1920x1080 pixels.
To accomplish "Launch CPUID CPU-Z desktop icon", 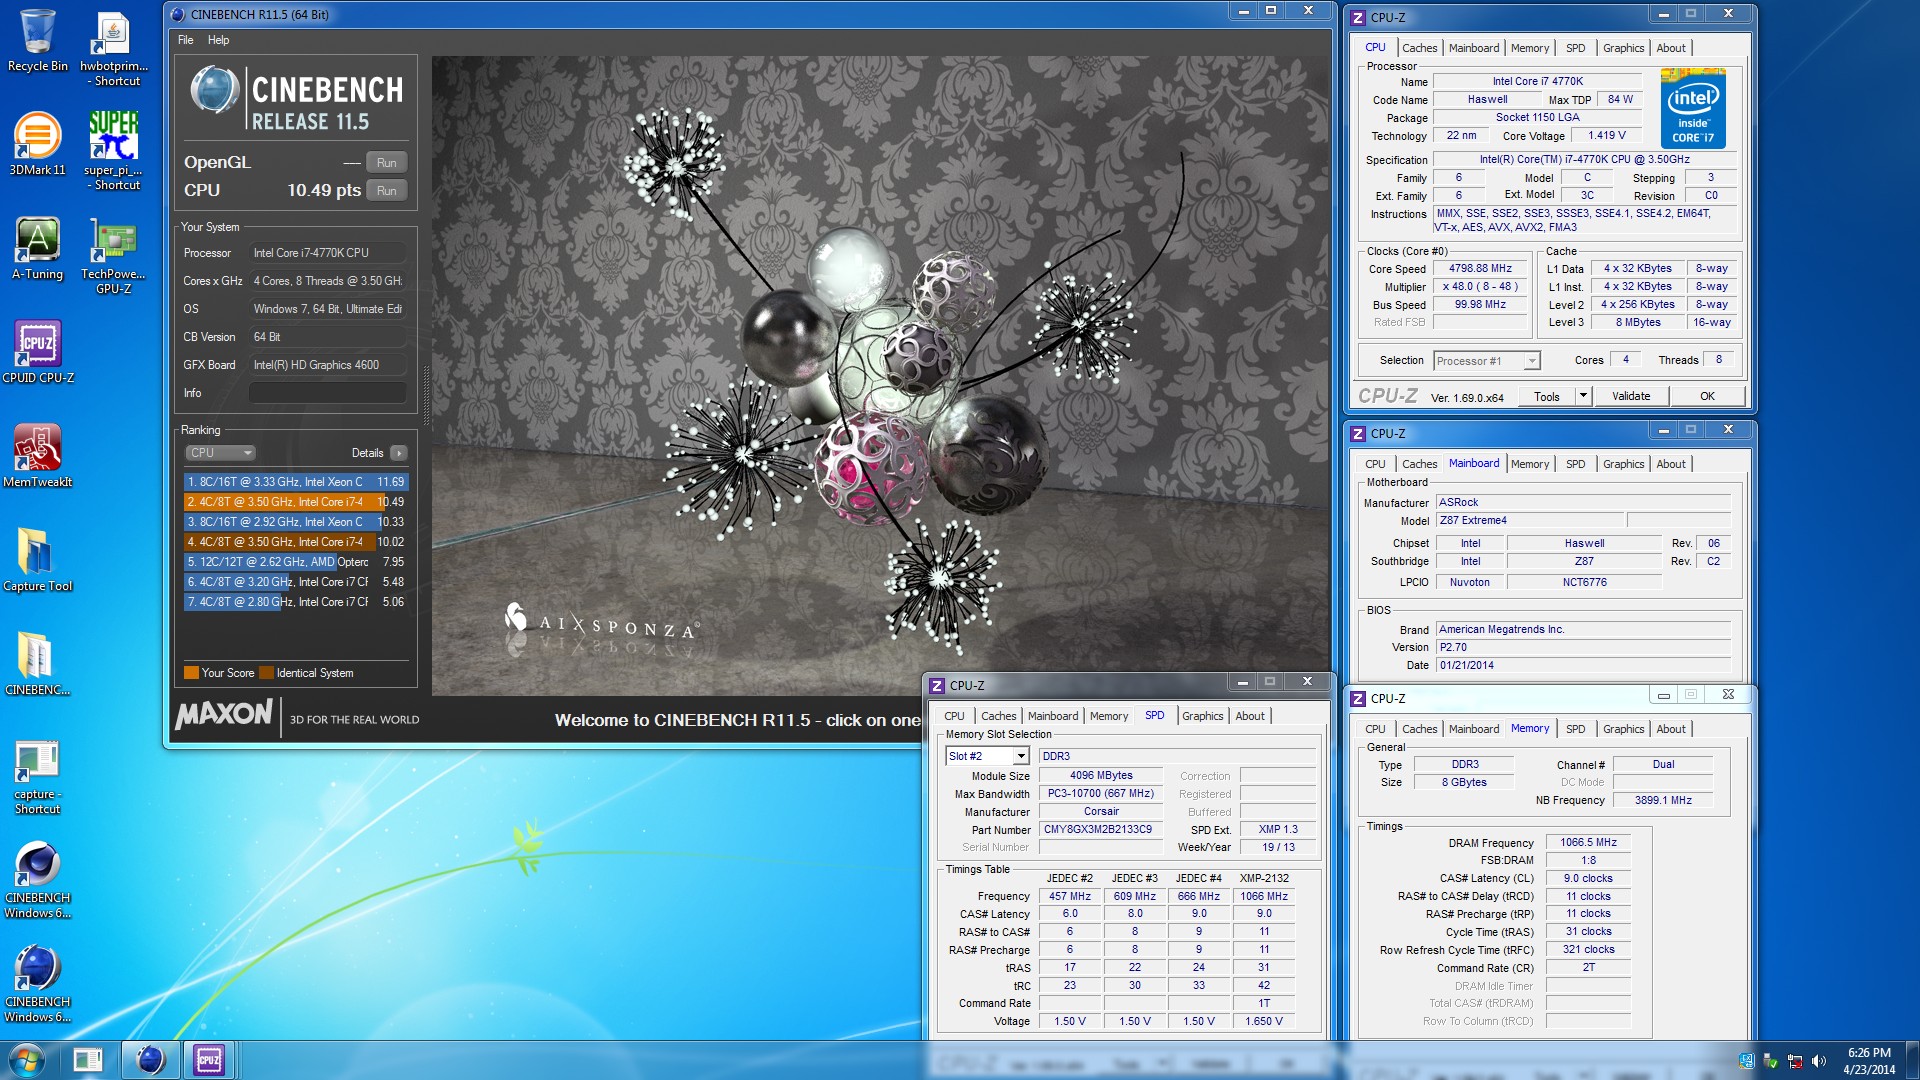I will (38, 352).
